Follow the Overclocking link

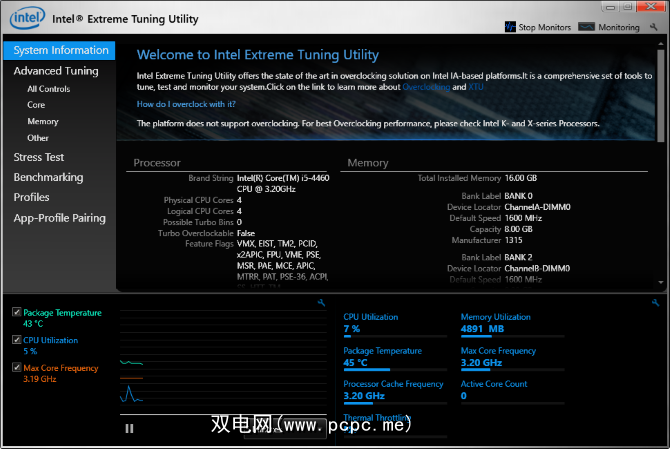[426, 87]
